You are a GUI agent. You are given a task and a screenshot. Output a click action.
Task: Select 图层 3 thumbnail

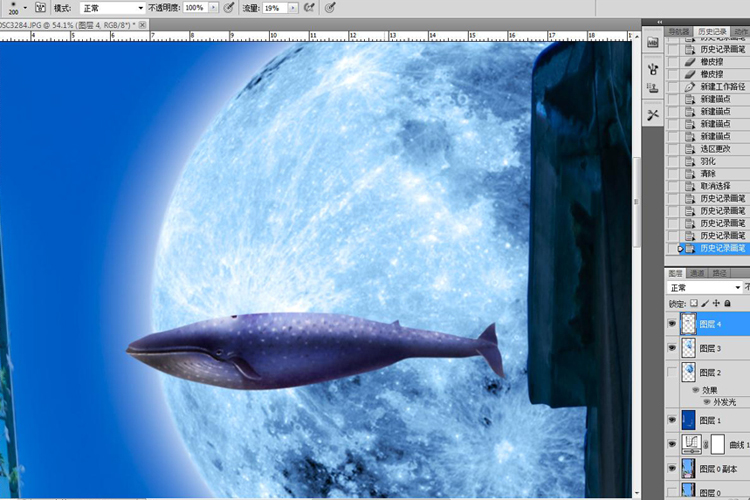pos(688,348)
